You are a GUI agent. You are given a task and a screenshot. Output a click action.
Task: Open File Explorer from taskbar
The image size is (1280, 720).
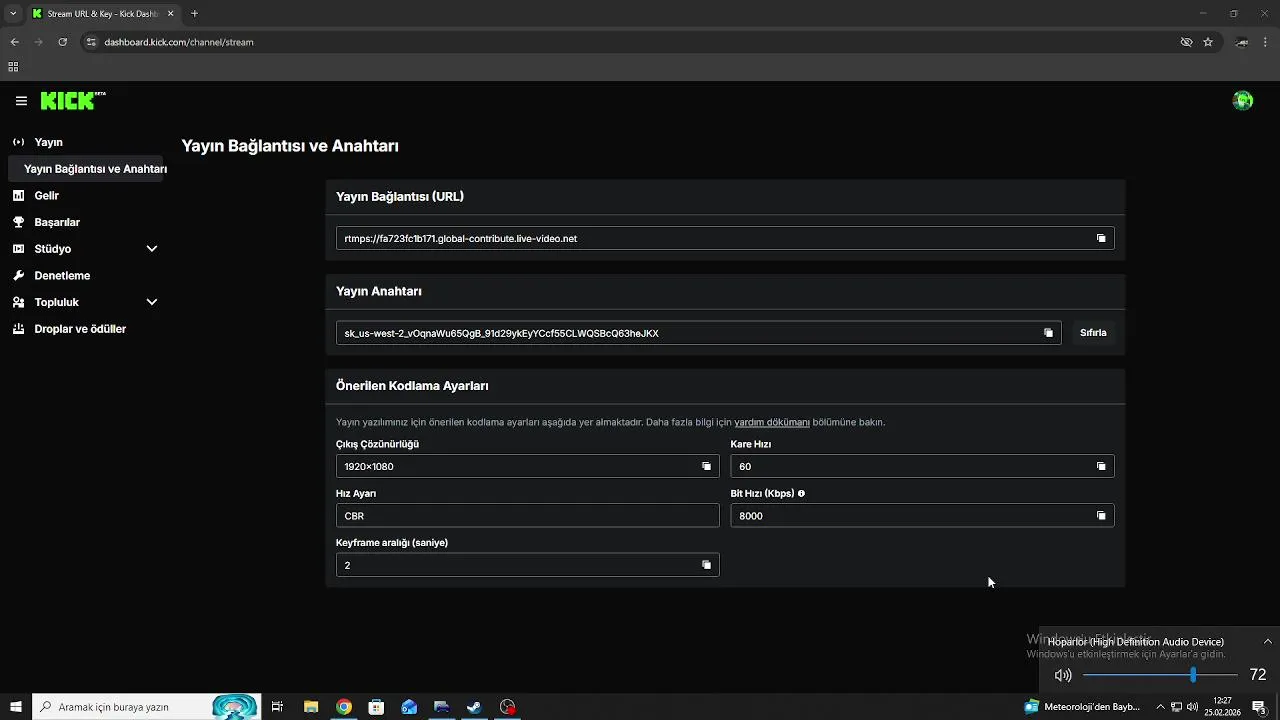pyautogui.click(x=311, y=707)
